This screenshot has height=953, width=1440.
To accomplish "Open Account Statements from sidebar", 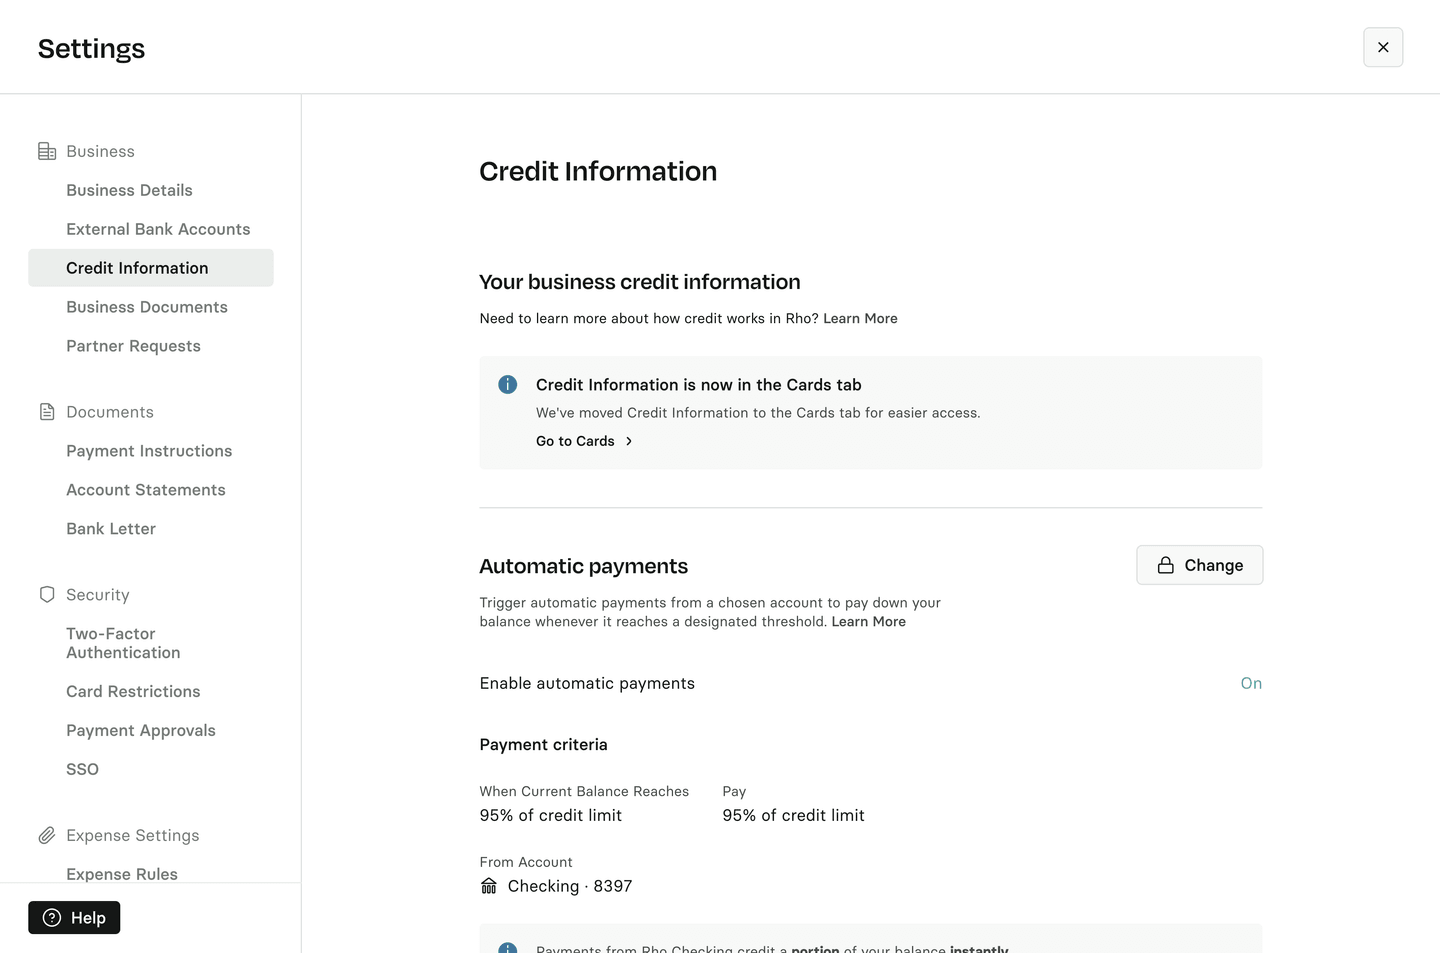I will click(x=146, y=490).
